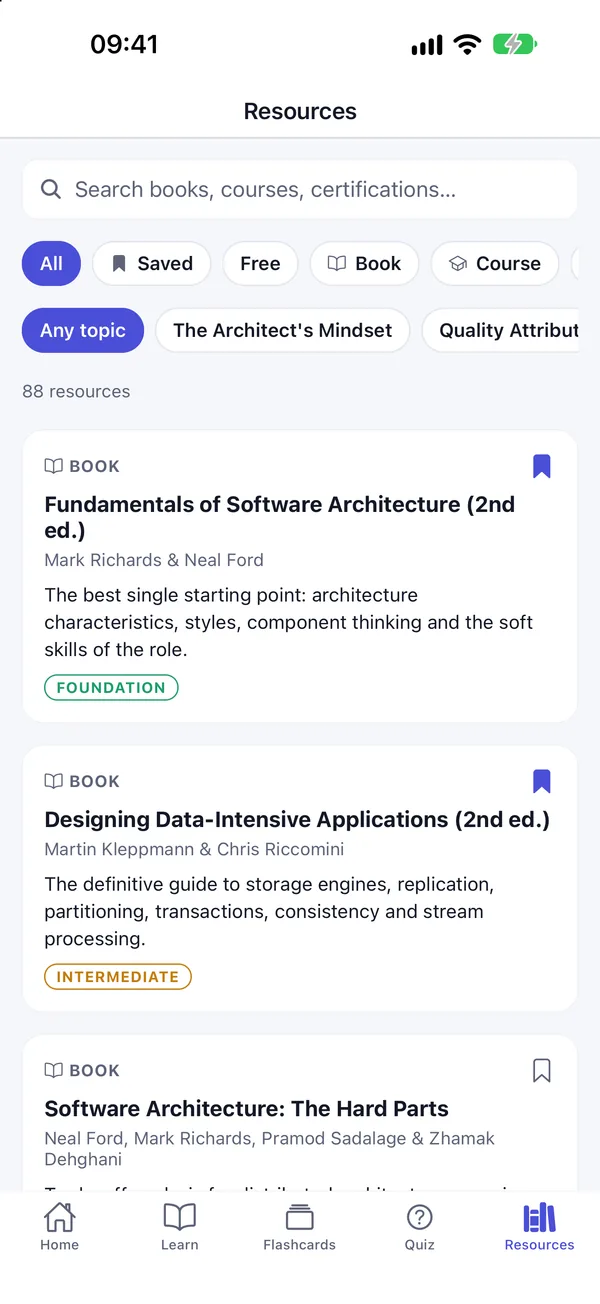The height and width of the screenshot is (1304, 600).
Task: Click the 88 resources count text
Action: point(76,391)
